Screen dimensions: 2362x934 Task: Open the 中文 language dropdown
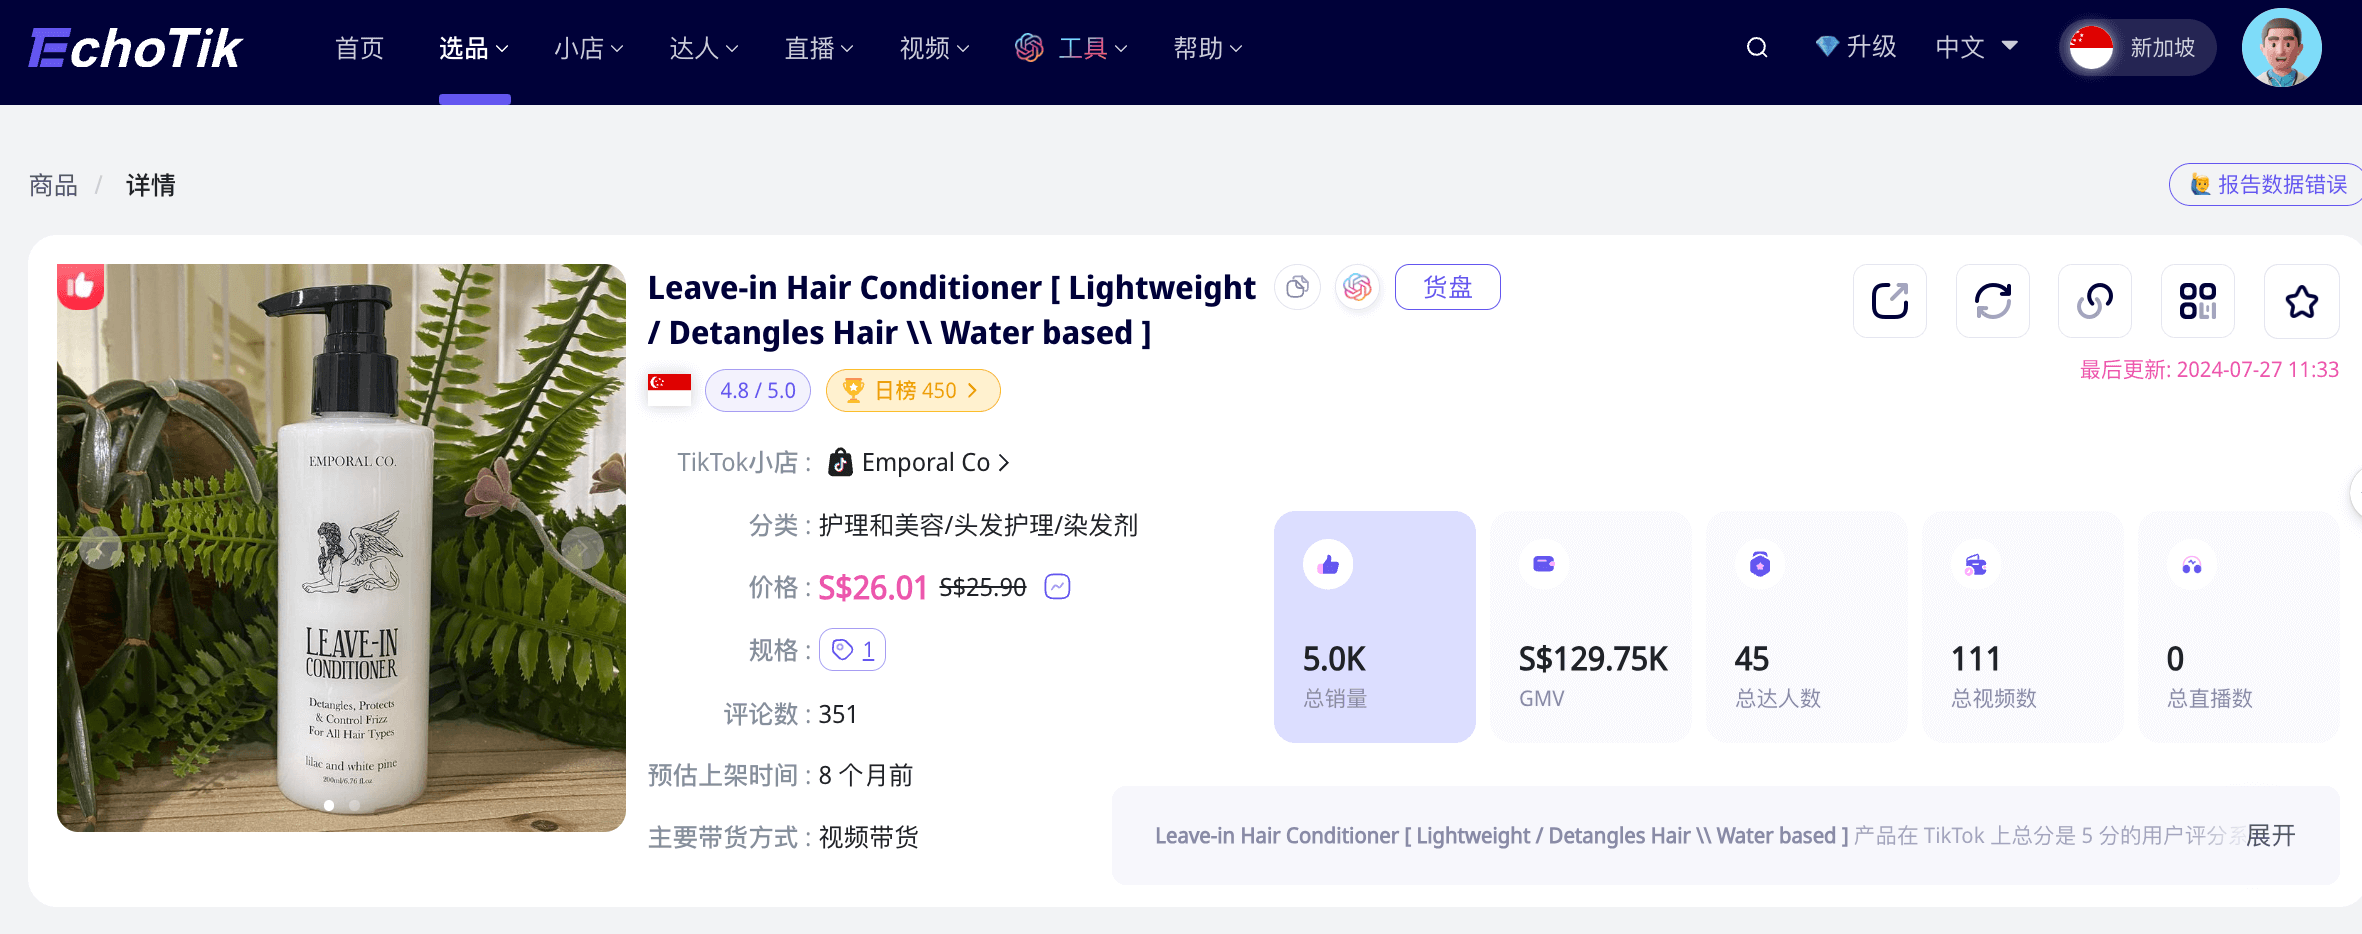(x=1976, y=48)
